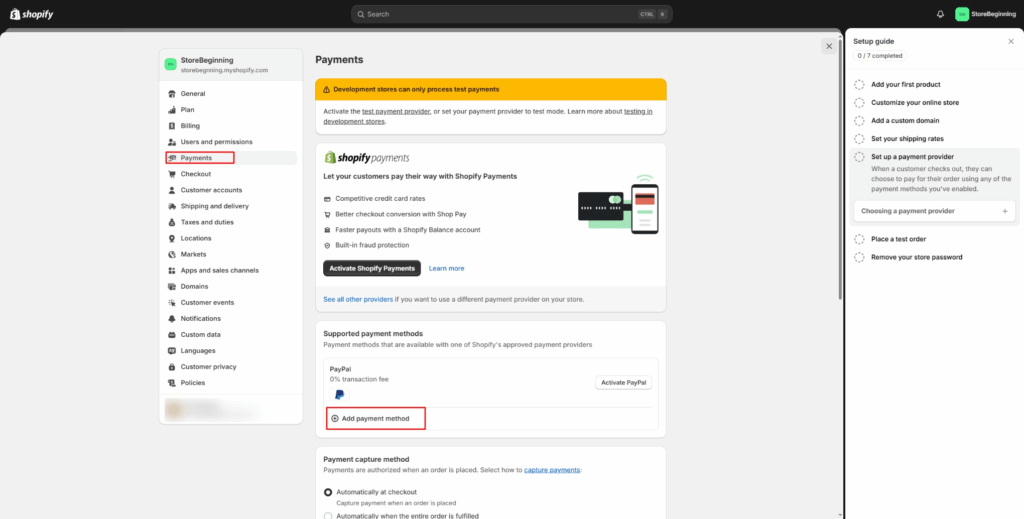1024x519 pixels.
Task: Expand the Set your shipping rates step
Action: point(906,139)
